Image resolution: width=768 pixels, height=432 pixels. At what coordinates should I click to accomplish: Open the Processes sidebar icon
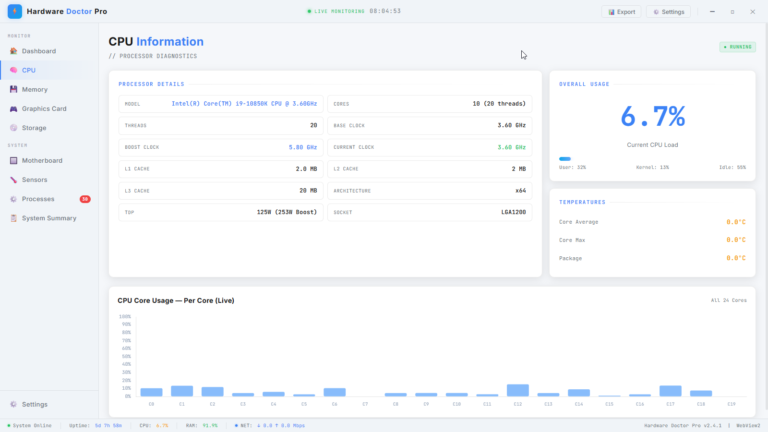tap(13, 199)
